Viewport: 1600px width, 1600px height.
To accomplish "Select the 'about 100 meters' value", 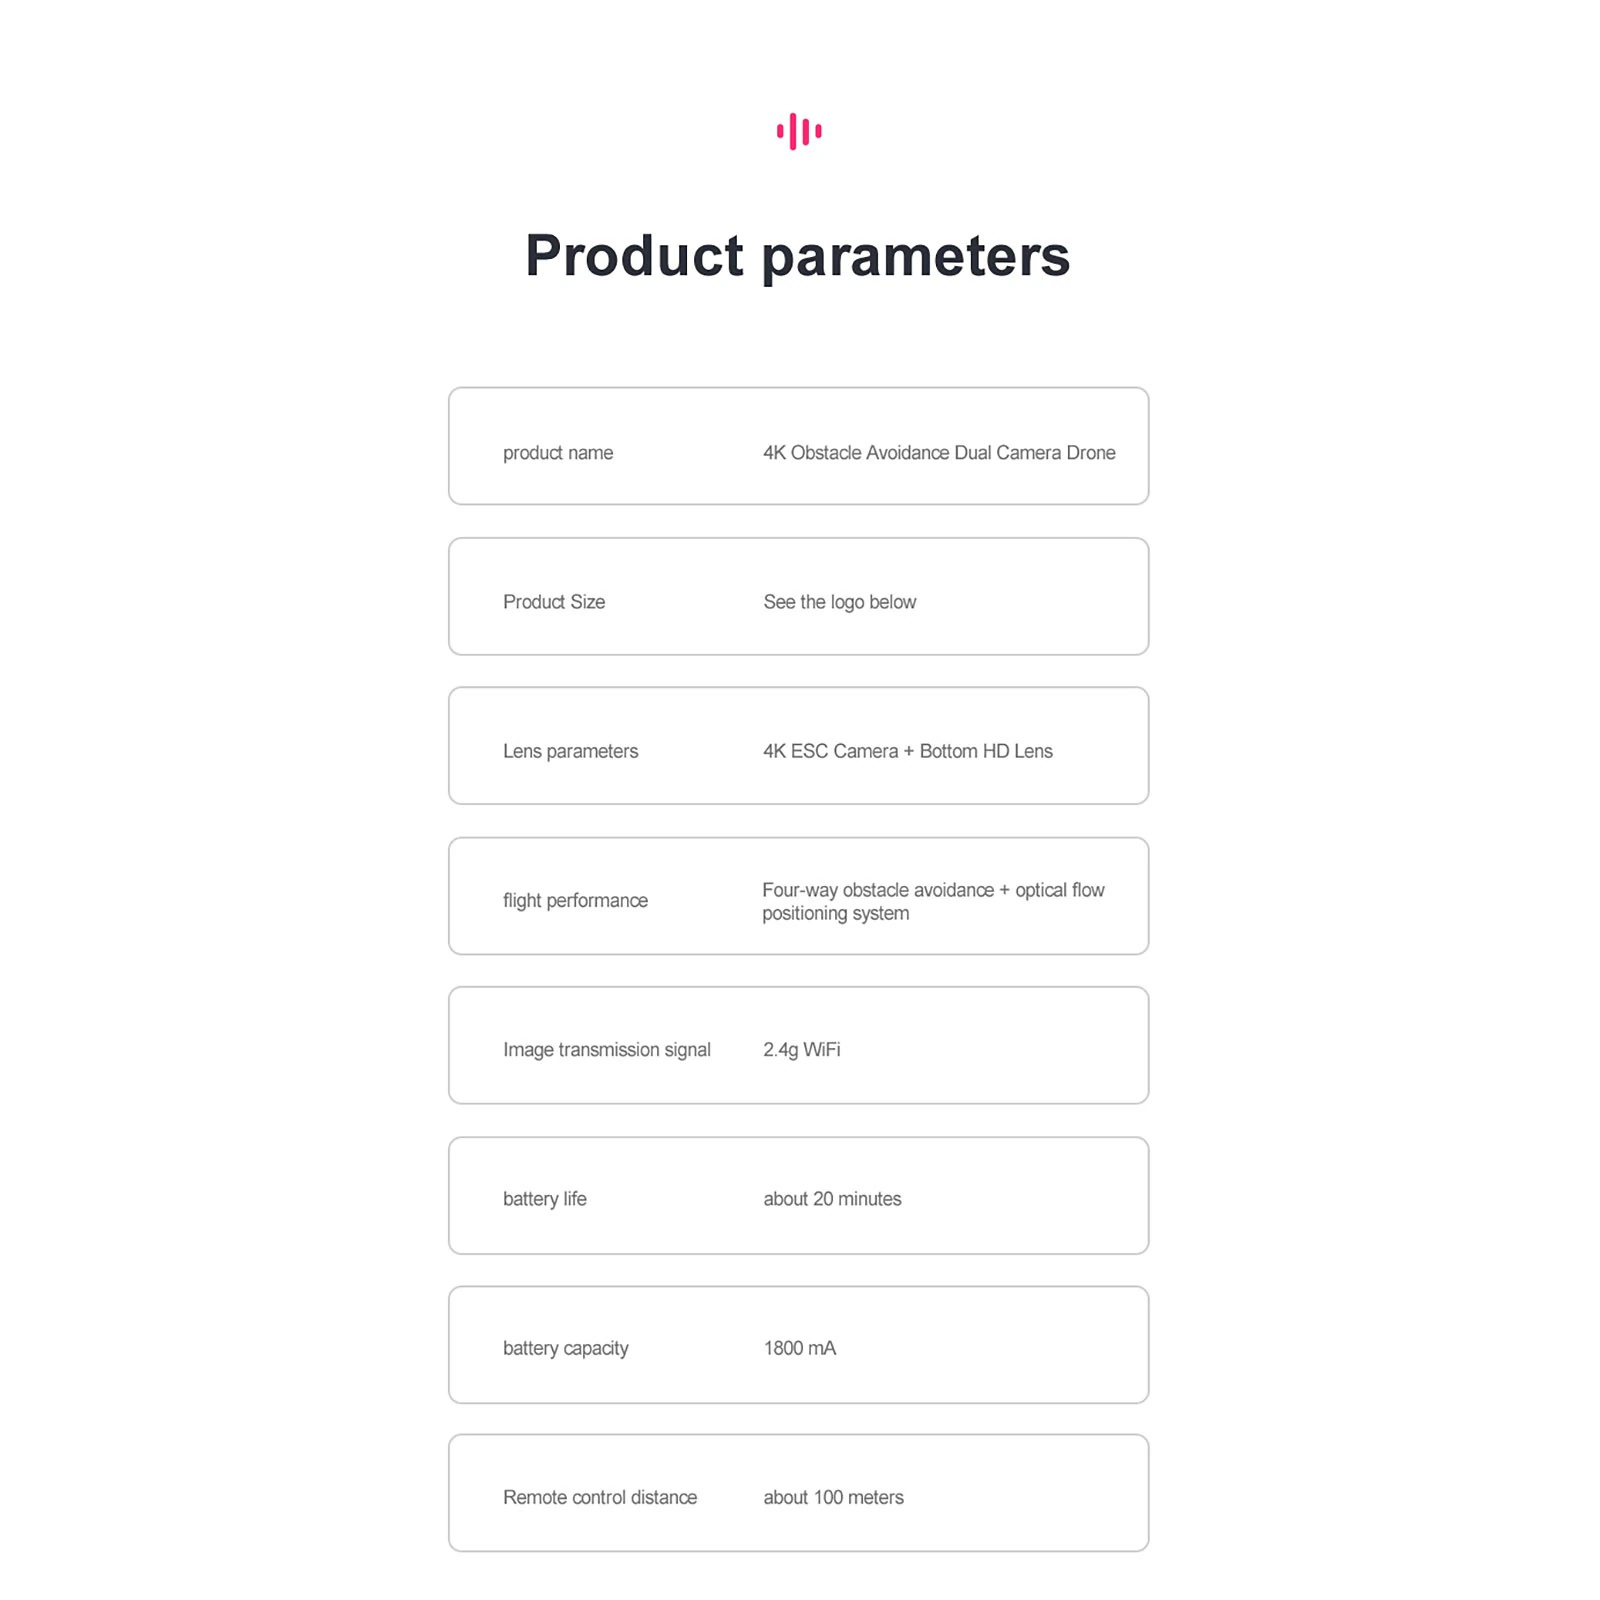I will coord(833,1497).
